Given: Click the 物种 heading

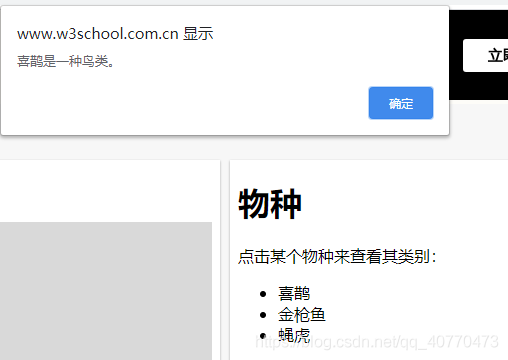Looking at the screenshot, I should [x=270, y=204].
